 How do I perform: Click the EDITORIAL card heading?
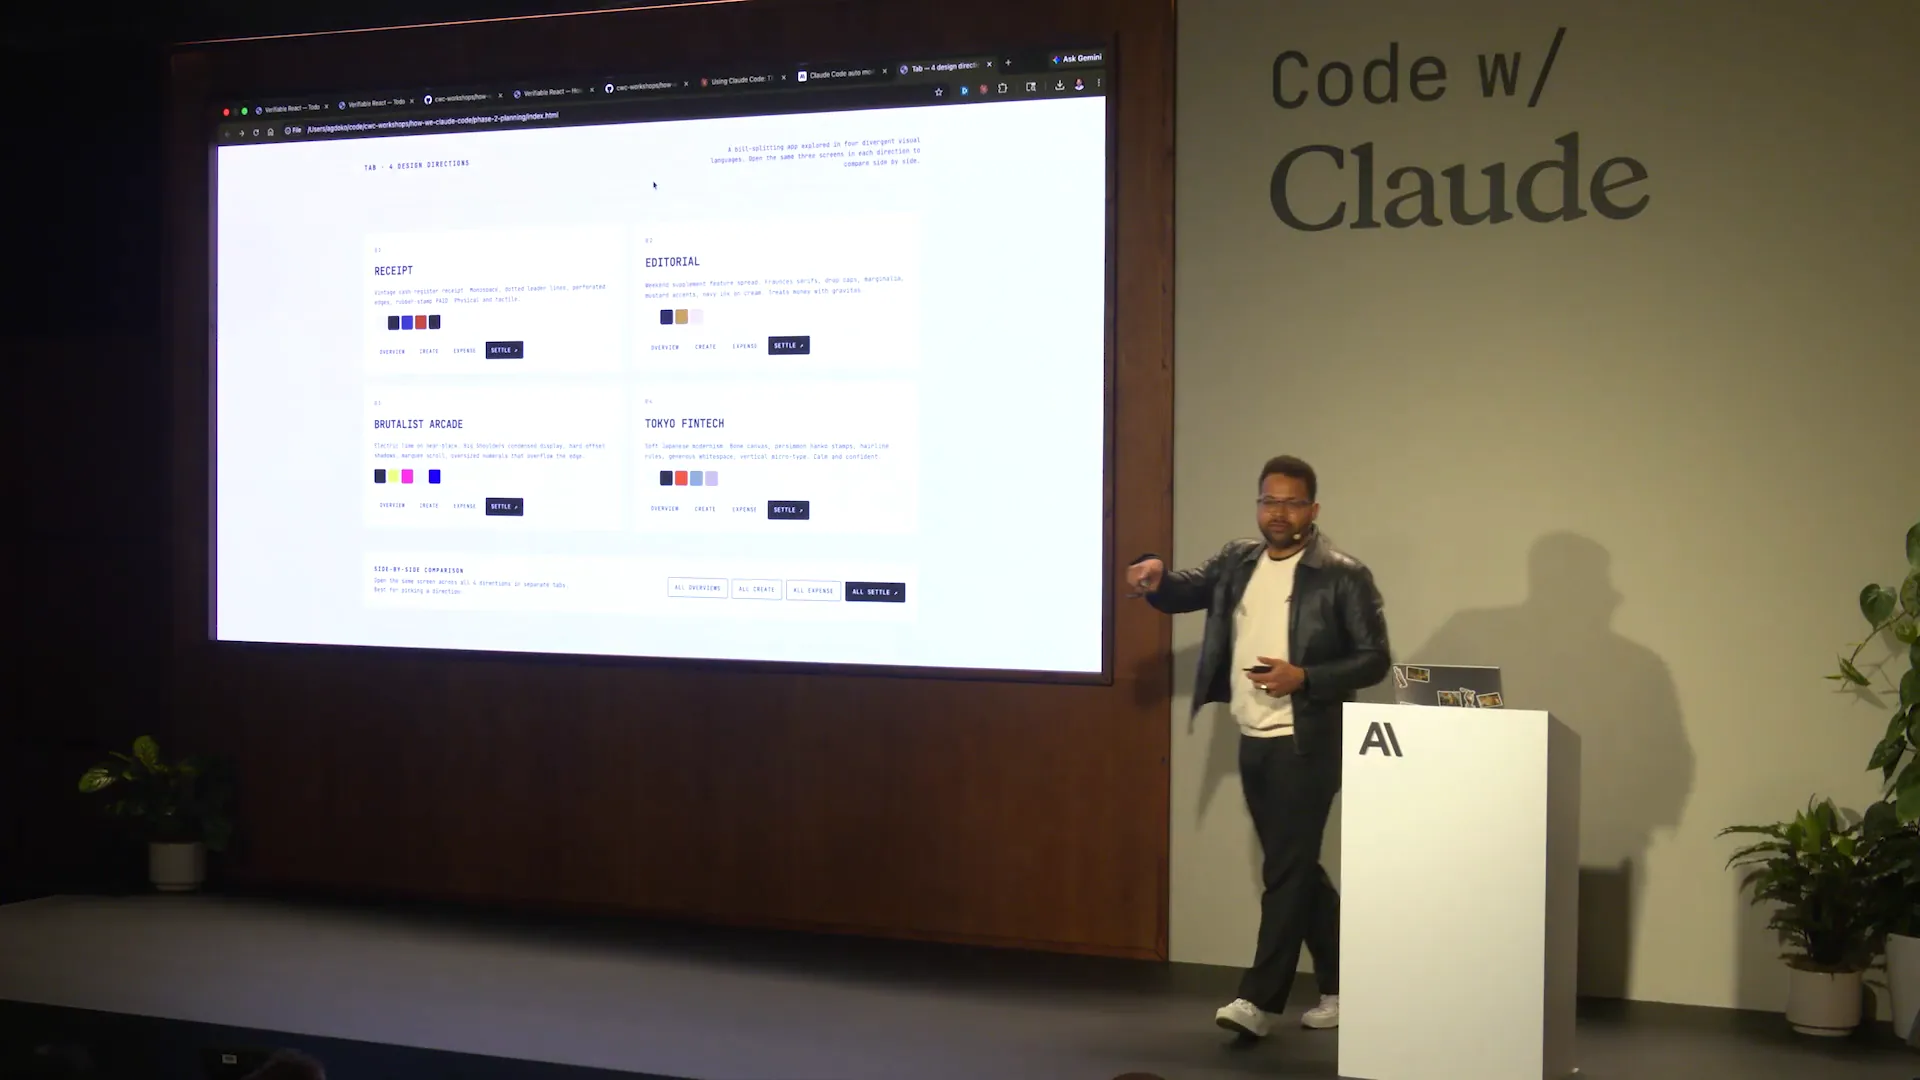(x=672, y=262)
